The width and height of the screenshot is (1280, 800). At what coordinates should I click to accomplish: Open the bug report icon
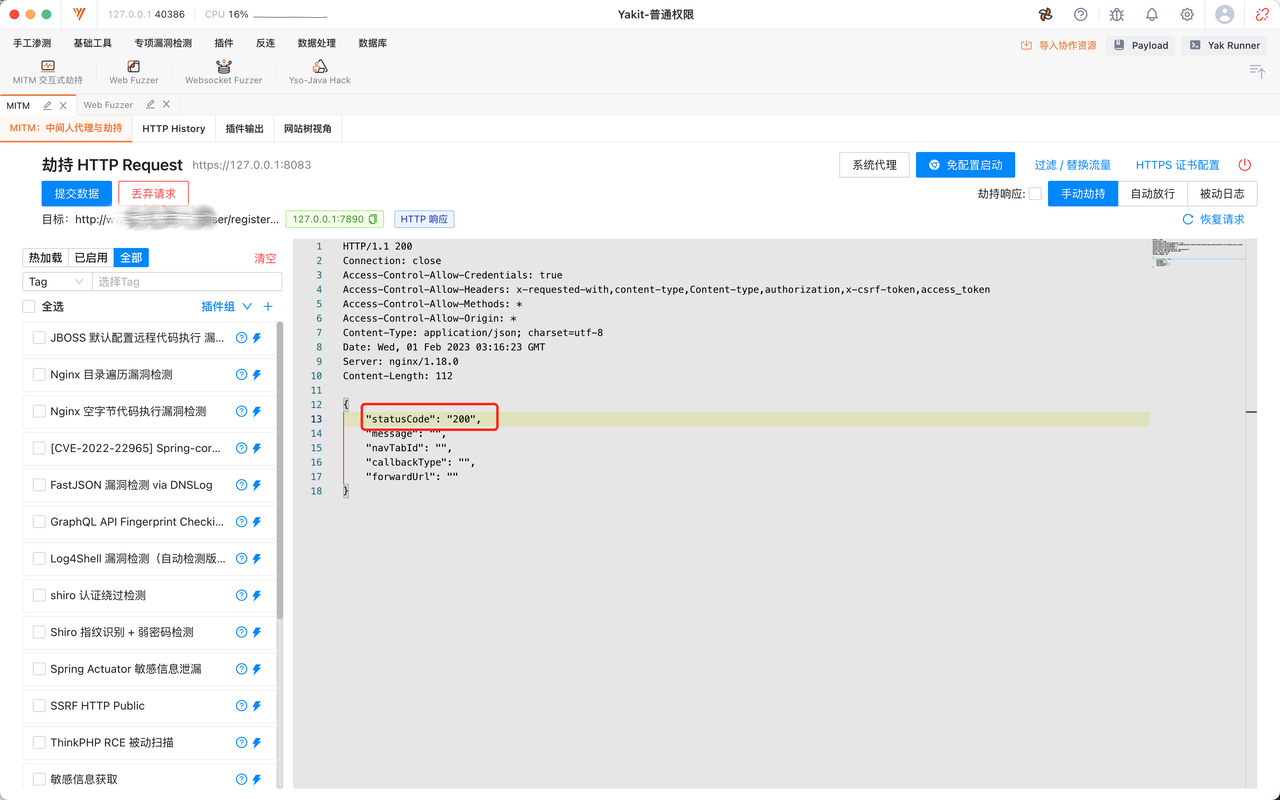(1117, 15)
